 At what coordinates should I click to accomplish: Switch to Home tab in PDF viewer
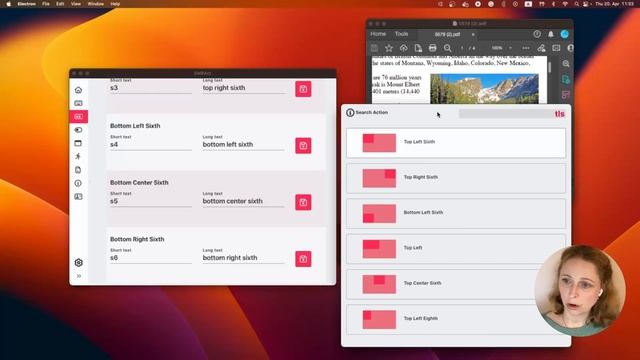[378, 34]
